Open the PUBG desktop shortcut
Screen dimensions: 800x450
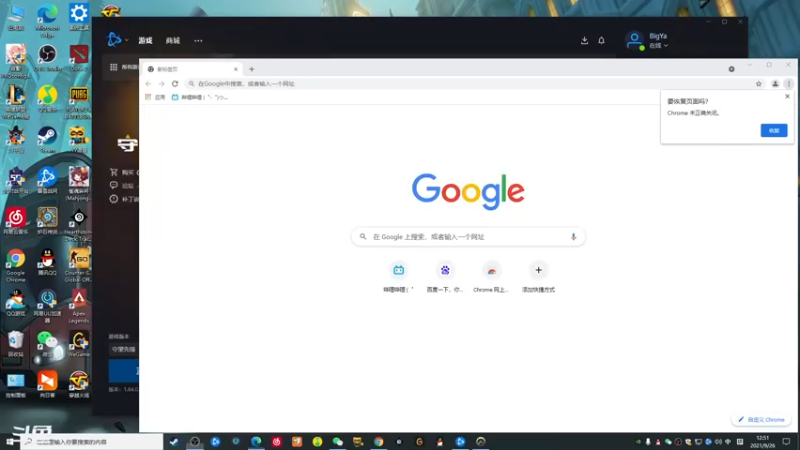[79, 102]
